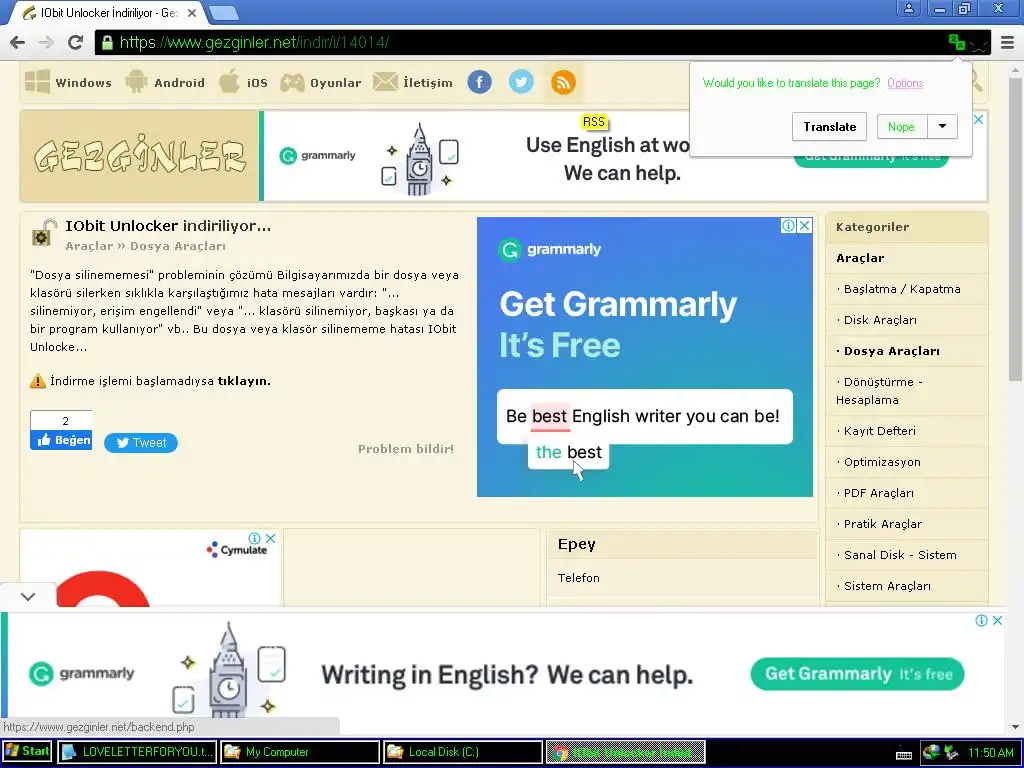
Task: Click the tıklayın download link
Action: click(x=244, y=381)
